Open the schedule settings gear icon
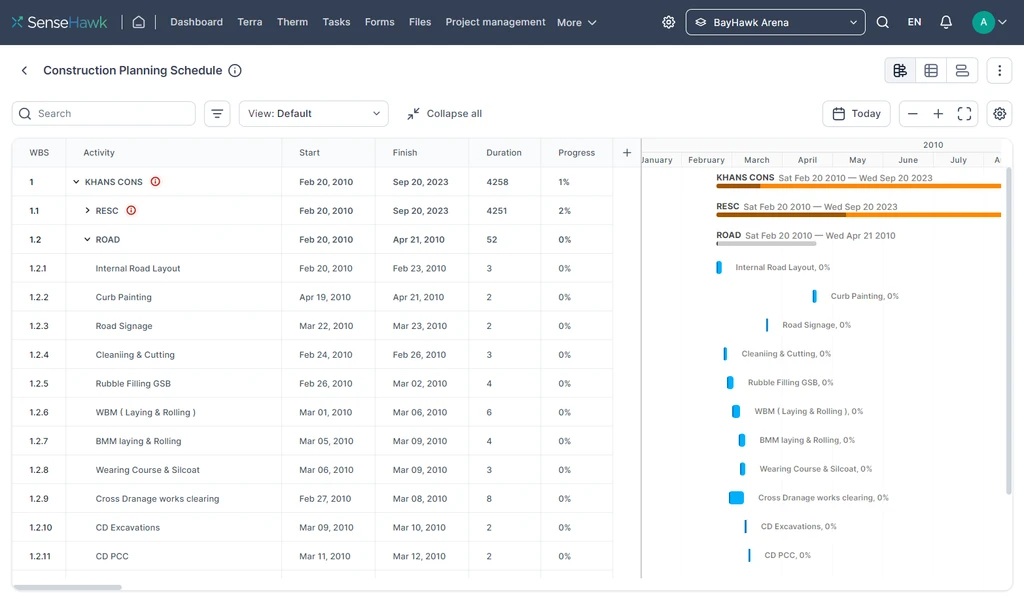 (999, 114)
